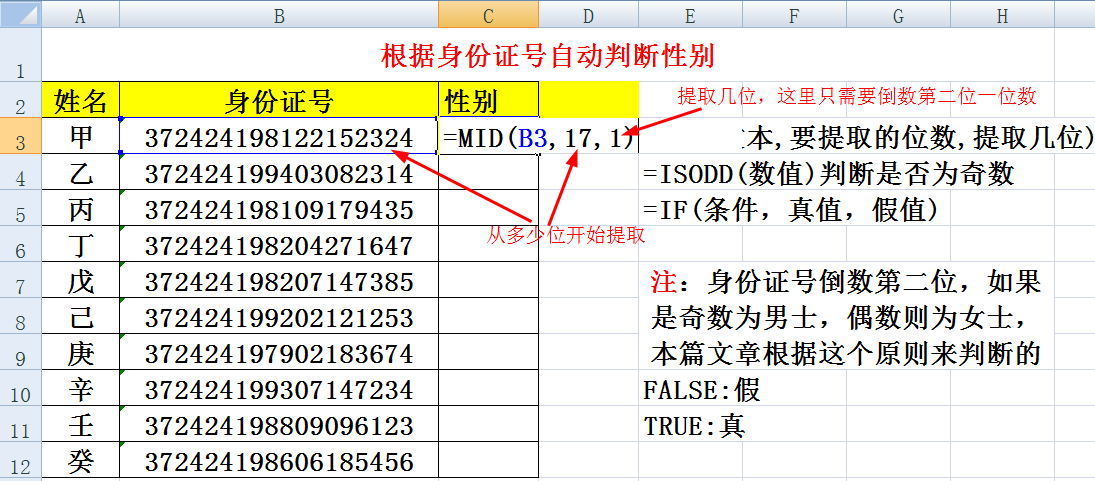Select row 10 header
Image resolution: width=1095 pixels, height=481 pixels.
(21, 388)
